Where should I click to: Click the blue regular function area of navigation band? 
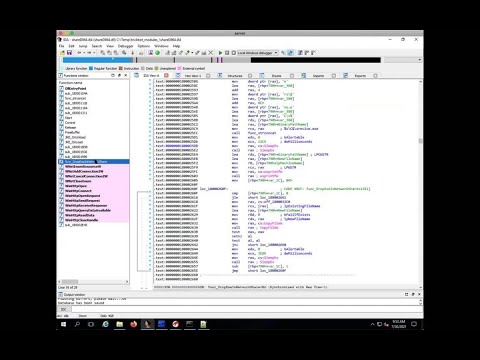click(98, 60)
